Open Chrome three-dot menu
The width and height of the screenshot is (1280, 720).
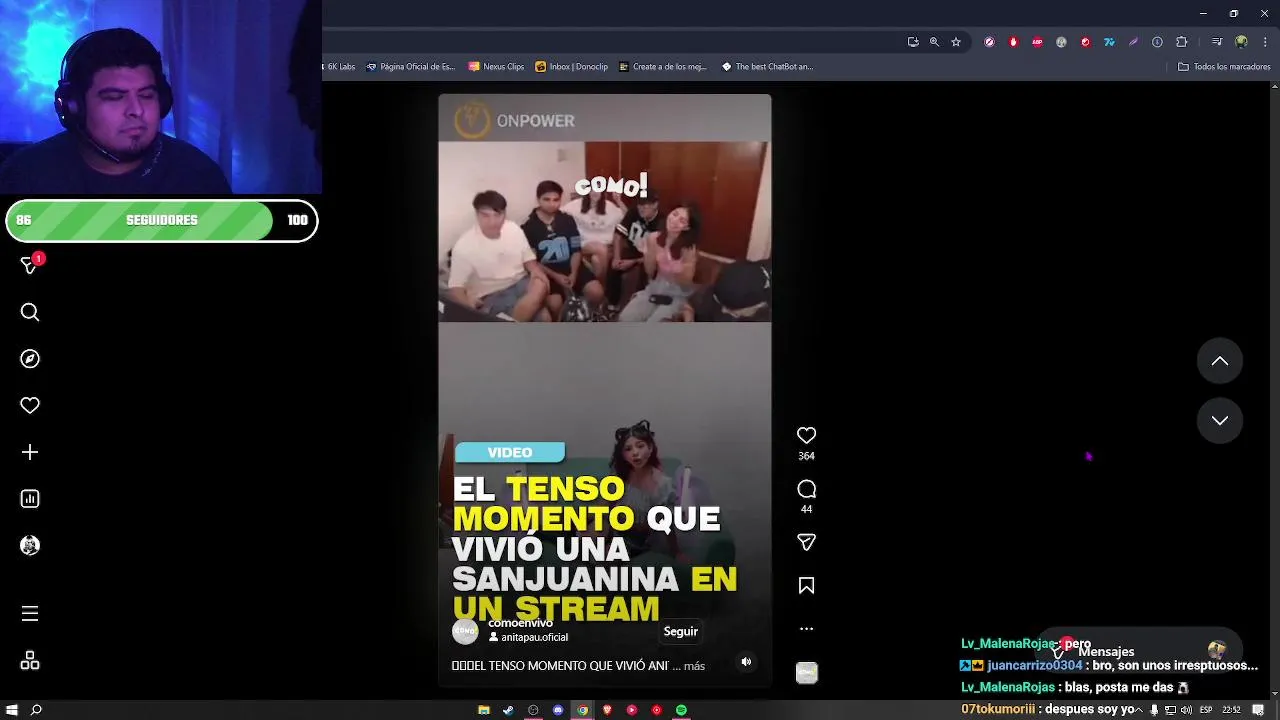[1263, 42]
